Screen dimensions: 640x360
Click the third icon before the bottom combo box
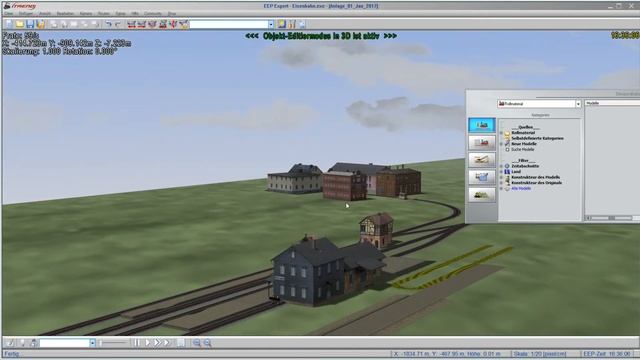(33, 343)
